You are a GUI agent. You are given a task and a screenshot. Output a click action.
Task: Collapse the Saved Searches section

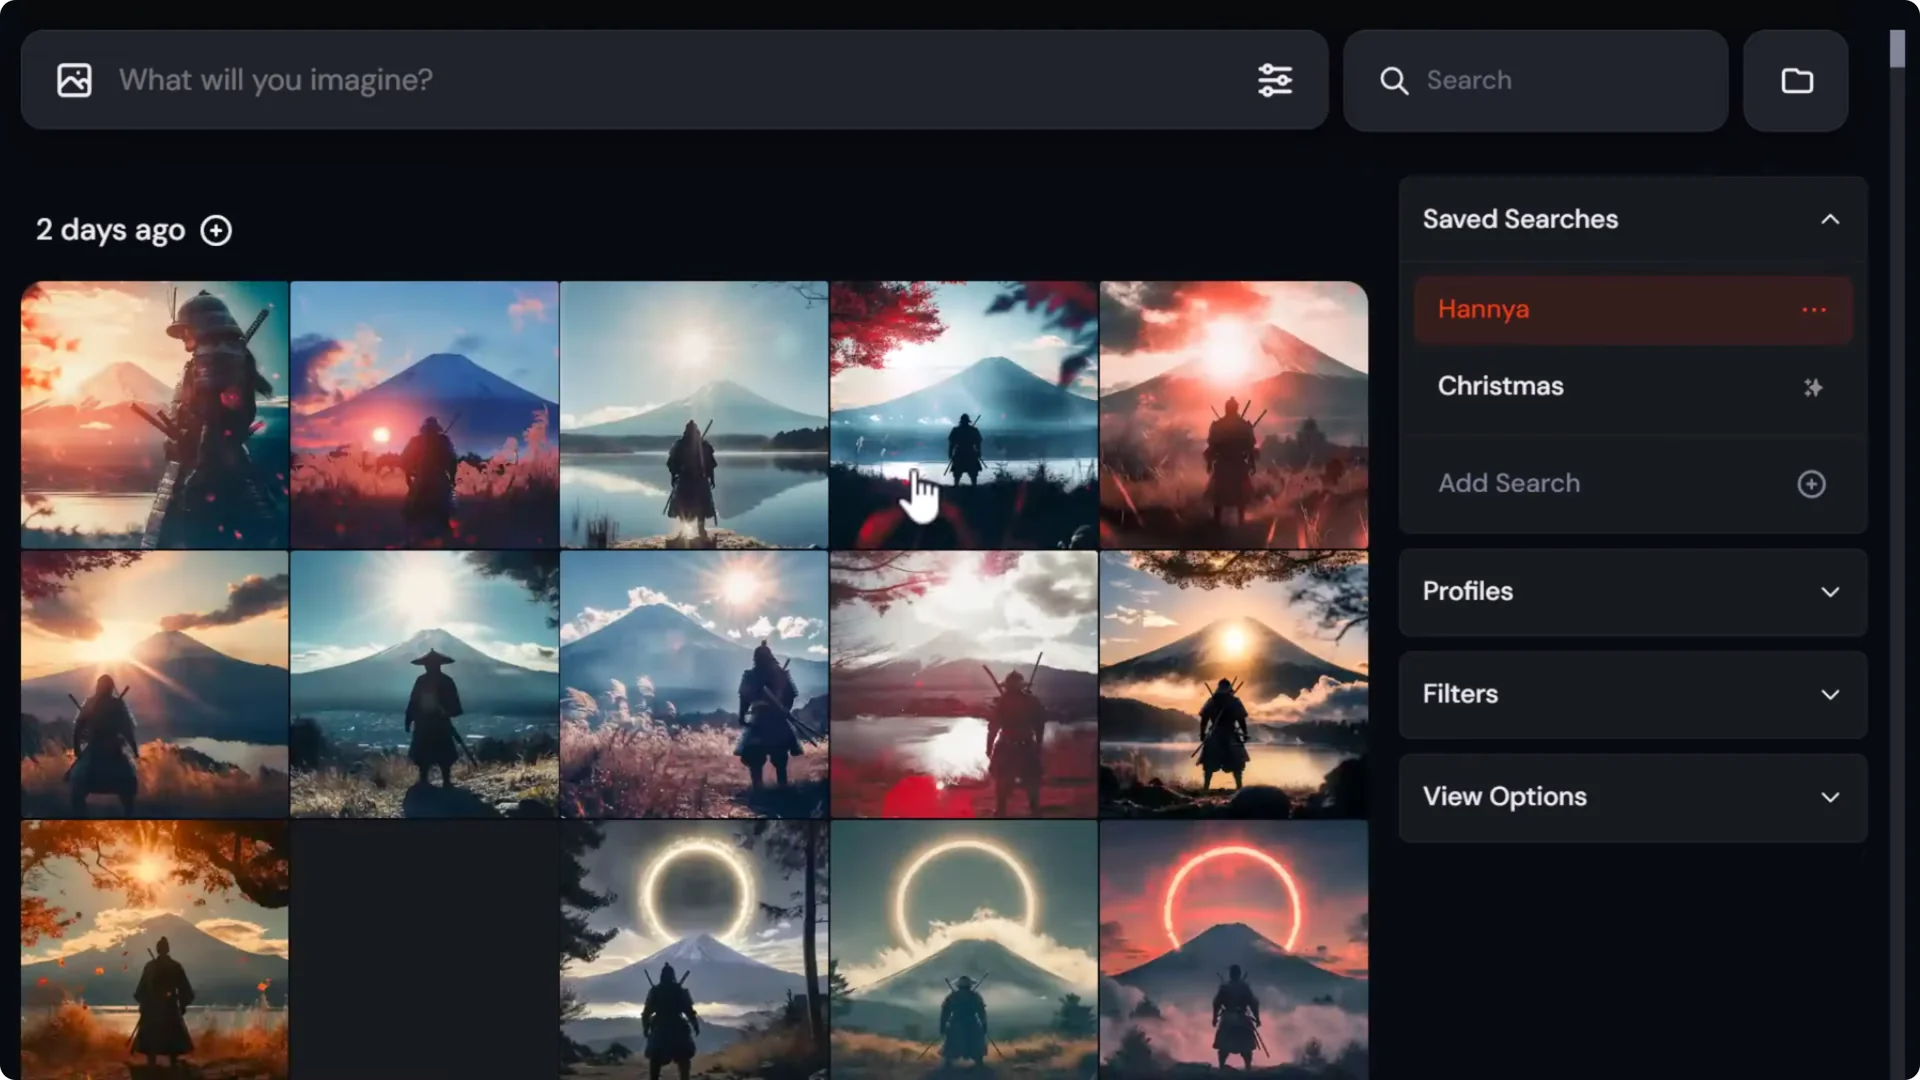point(1831,219)
